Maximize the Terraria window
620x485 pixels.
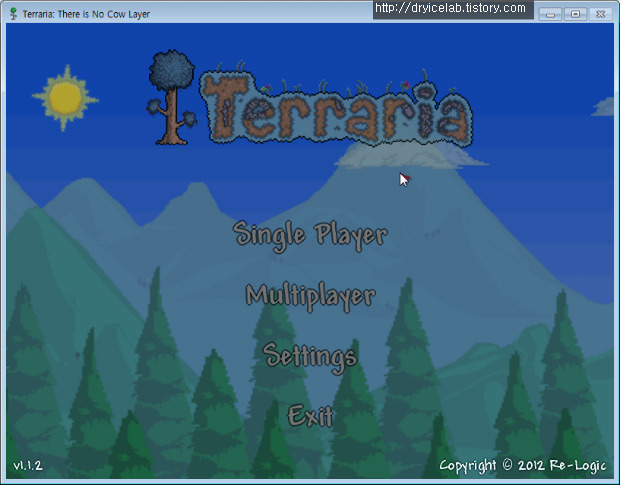click(x=576, y=15)
